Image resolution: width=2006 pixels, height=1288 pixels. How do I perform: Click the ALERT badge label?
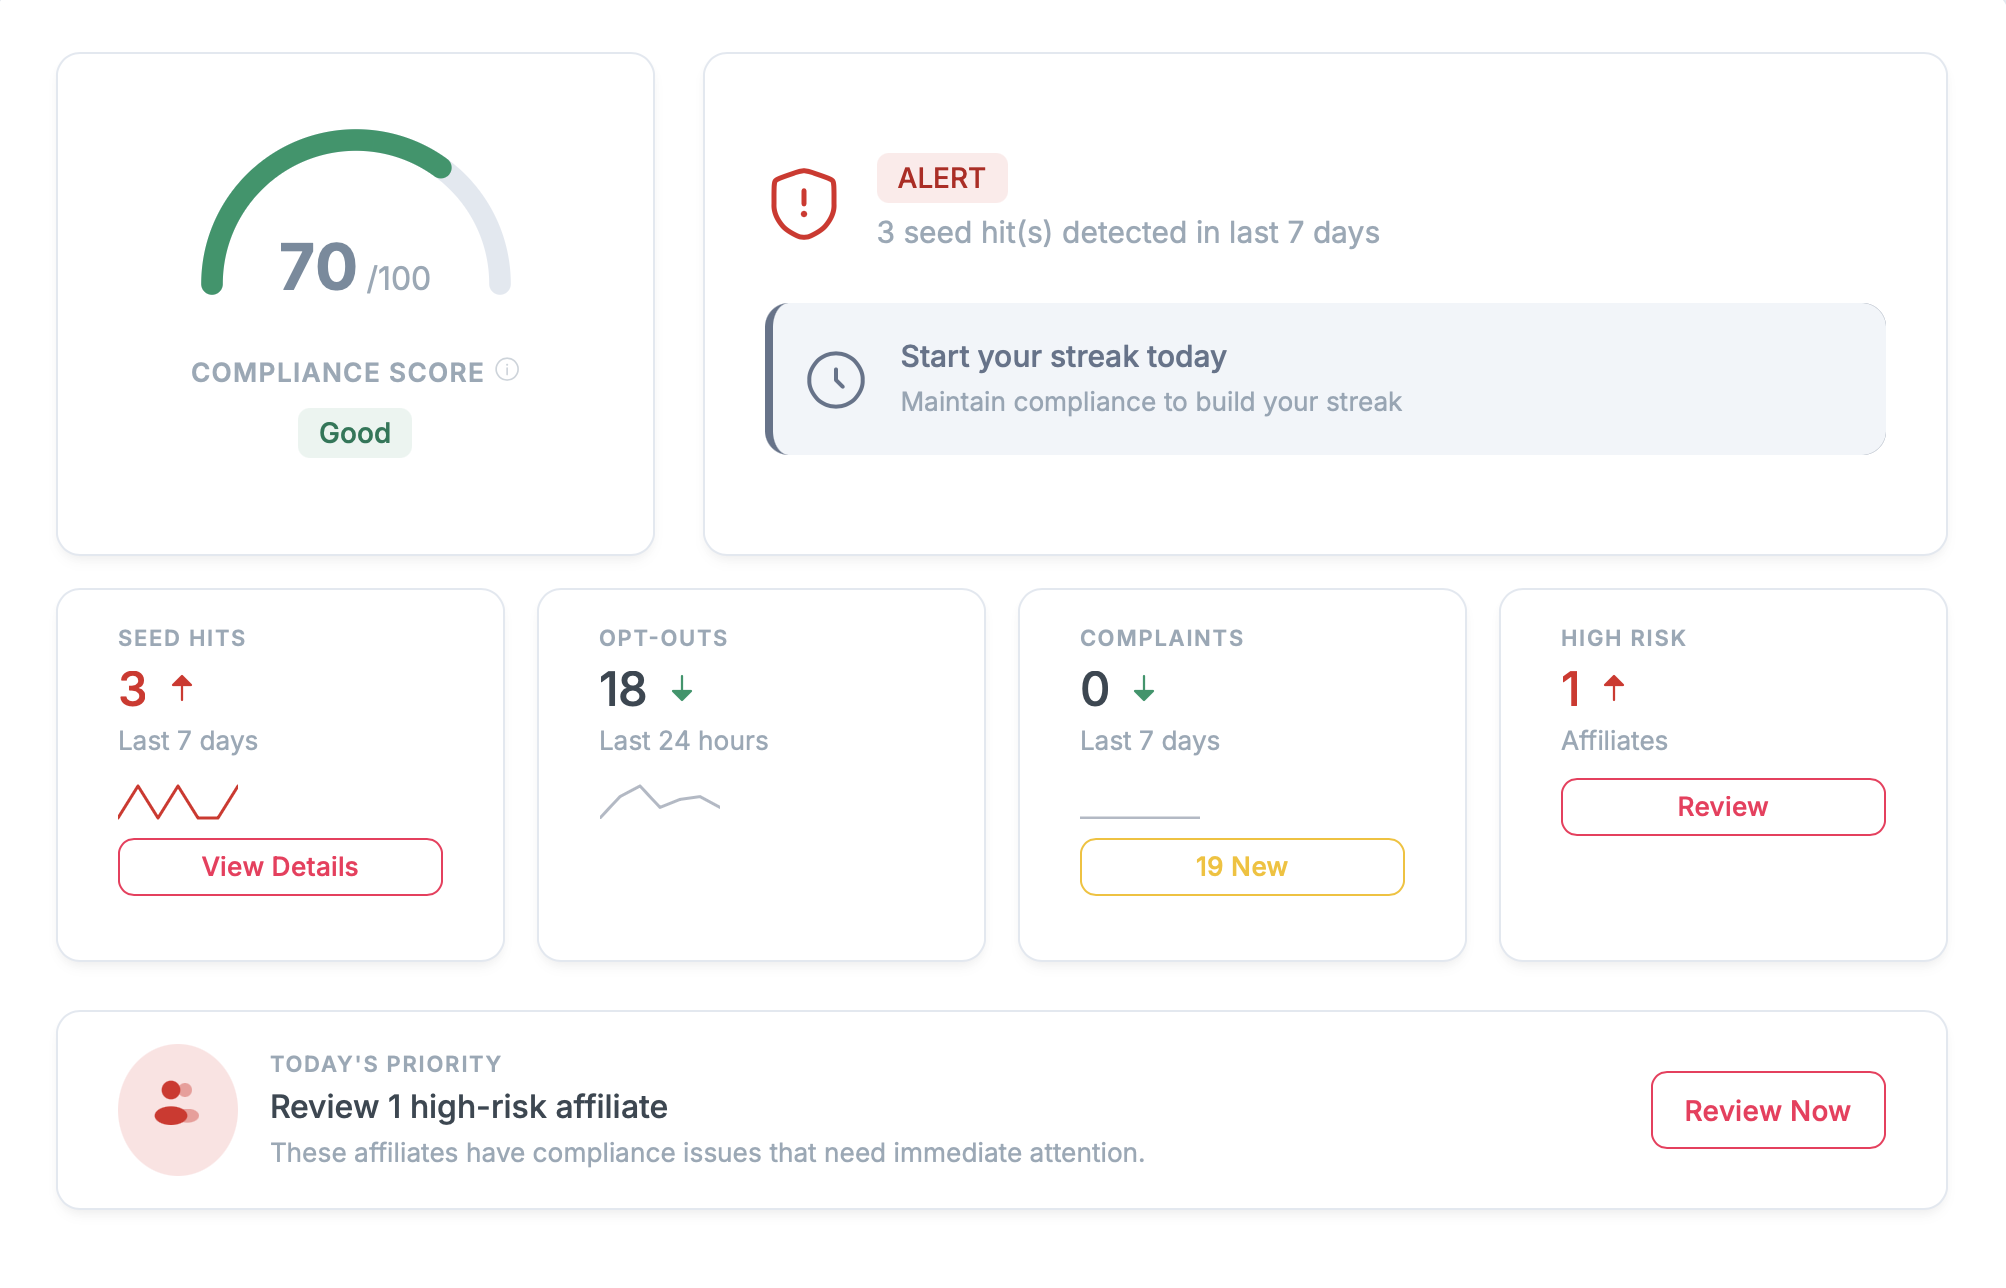pos(941,178)
